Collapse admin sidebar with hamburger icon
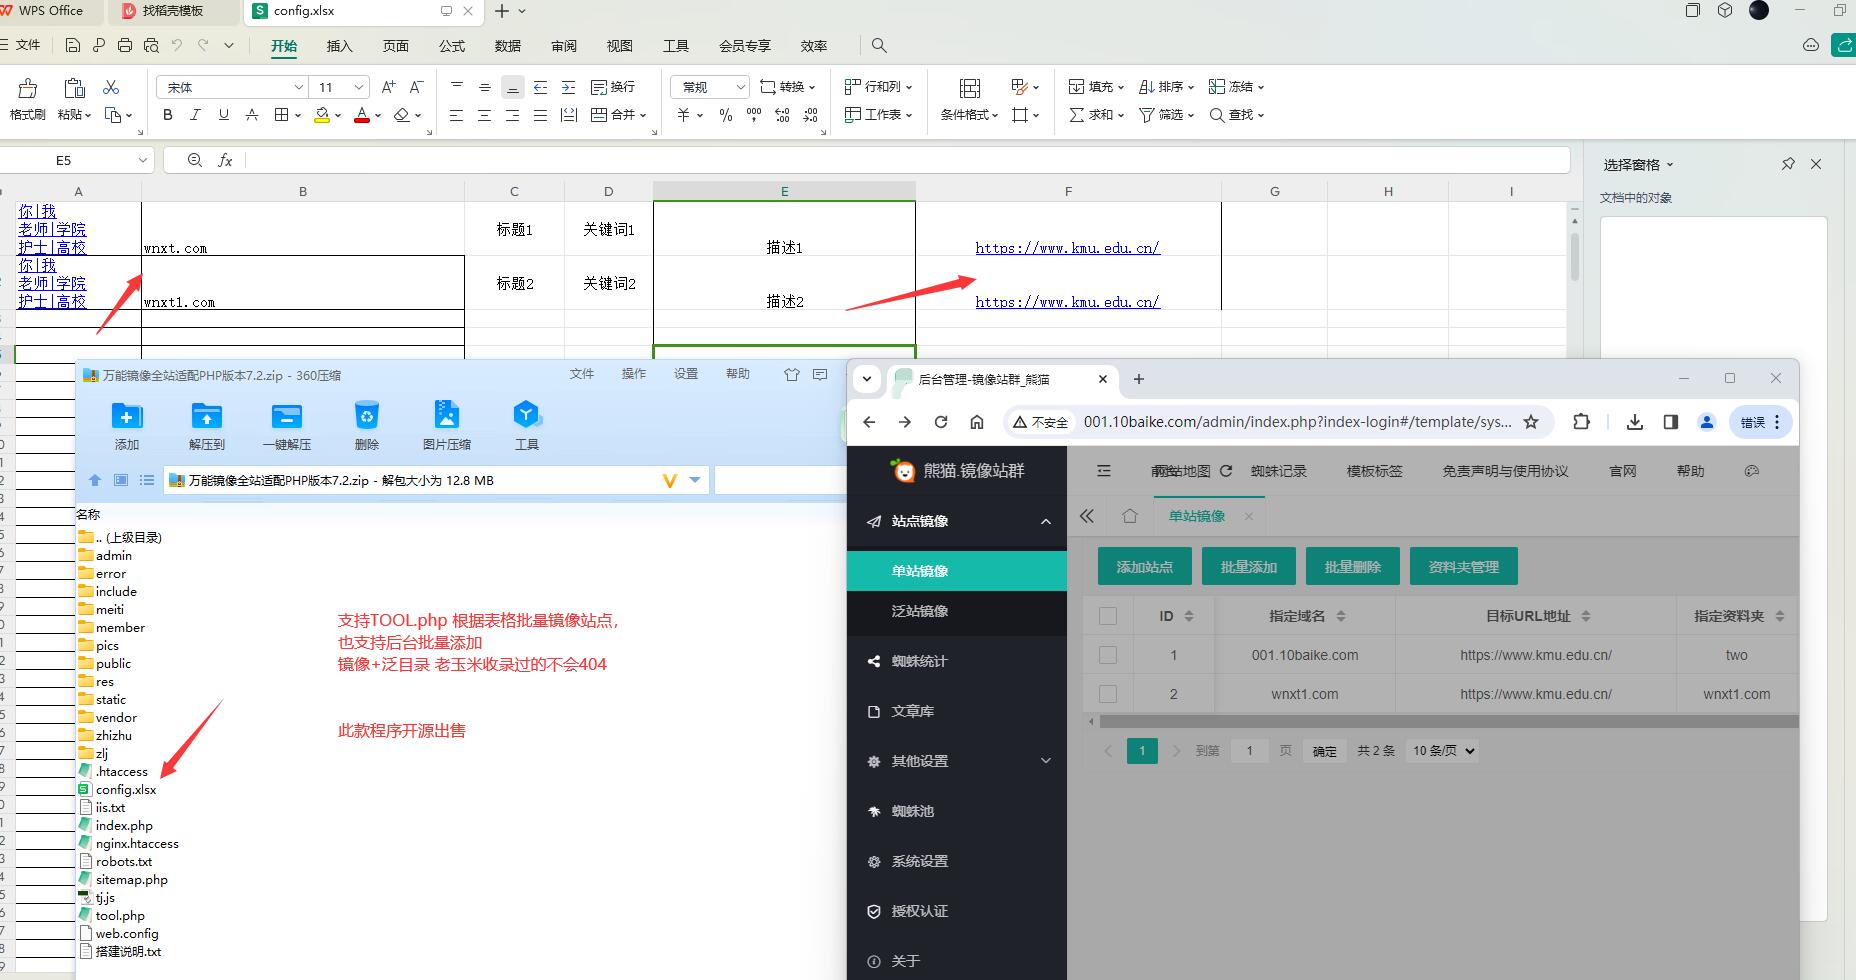1856x980 pixels. click(1104, 471)
